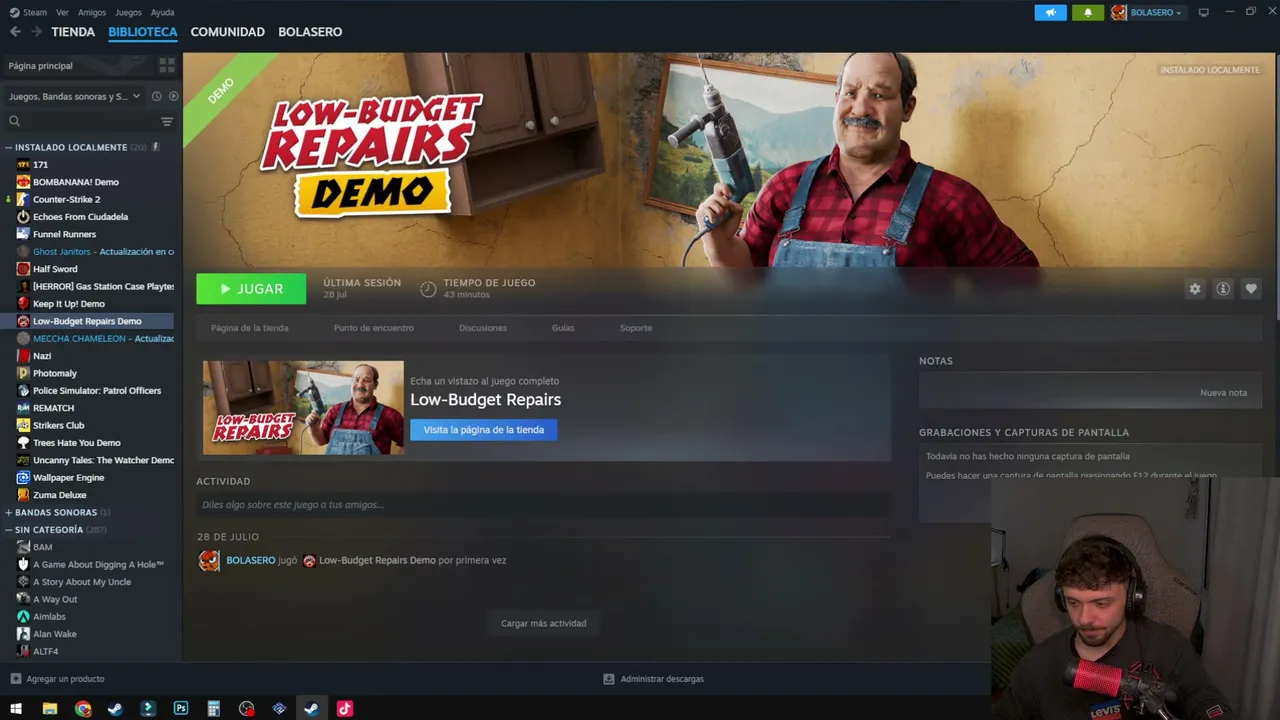Open Photoshop from the taskbar
Image resolution: width=1280 pixels, height=720 pixels.
(x=181, y=709)
